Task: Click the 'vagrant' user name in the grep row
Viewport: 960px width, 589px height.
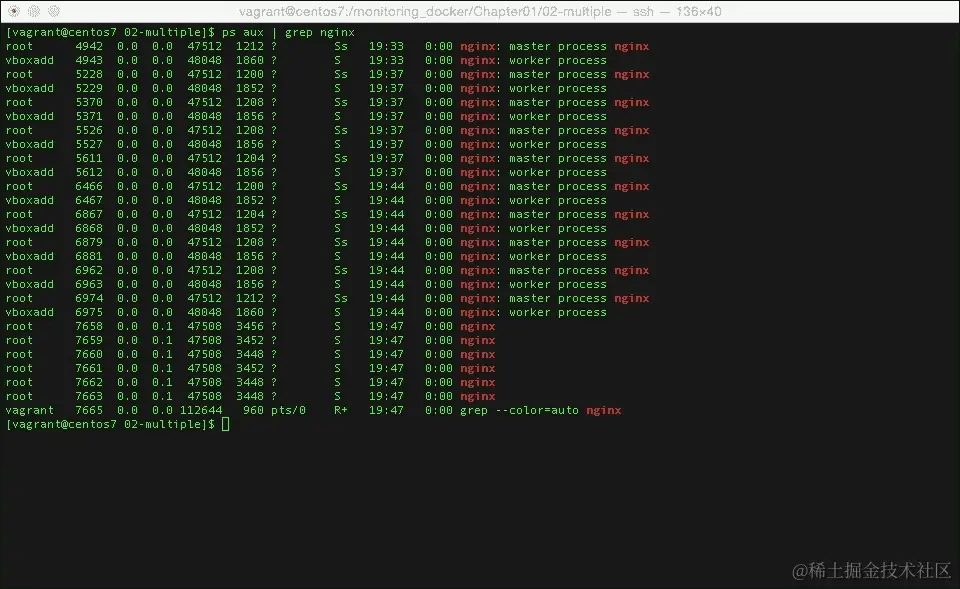Action: pos(29,411)
